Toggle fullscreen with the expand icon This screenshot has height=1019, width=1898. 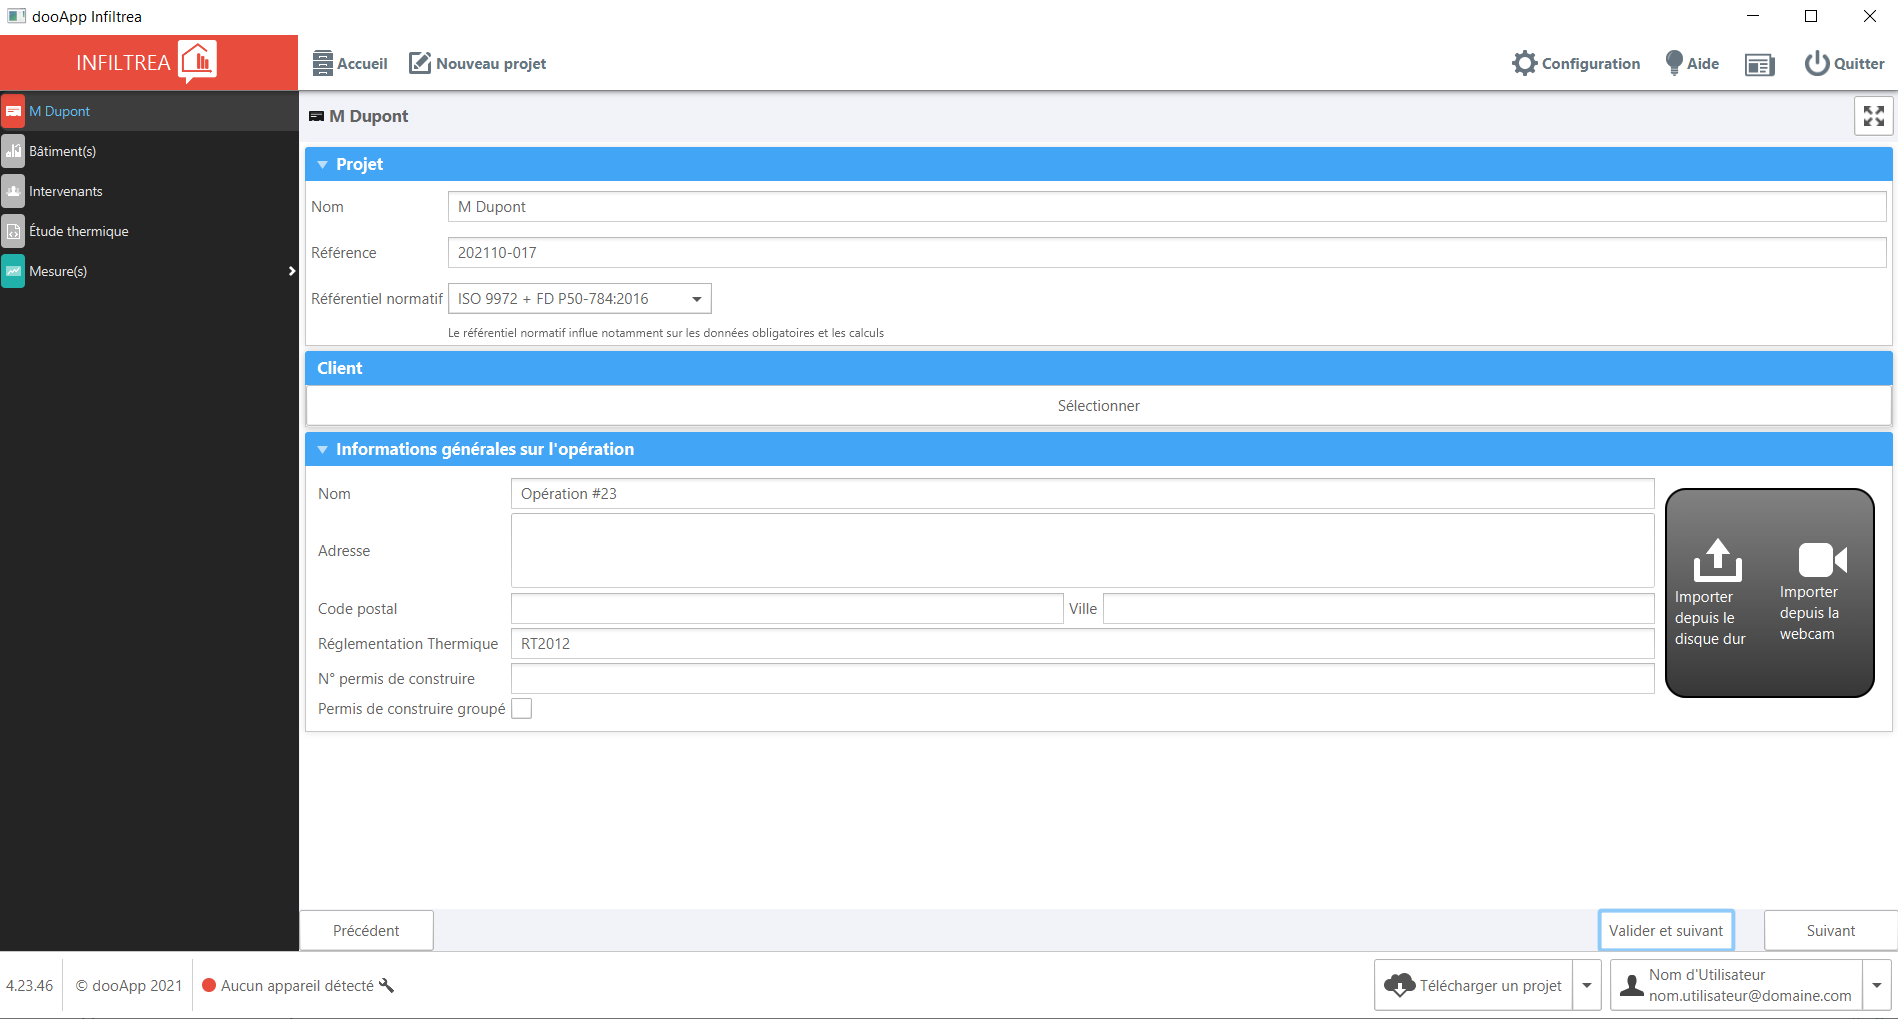[1874, 116]
